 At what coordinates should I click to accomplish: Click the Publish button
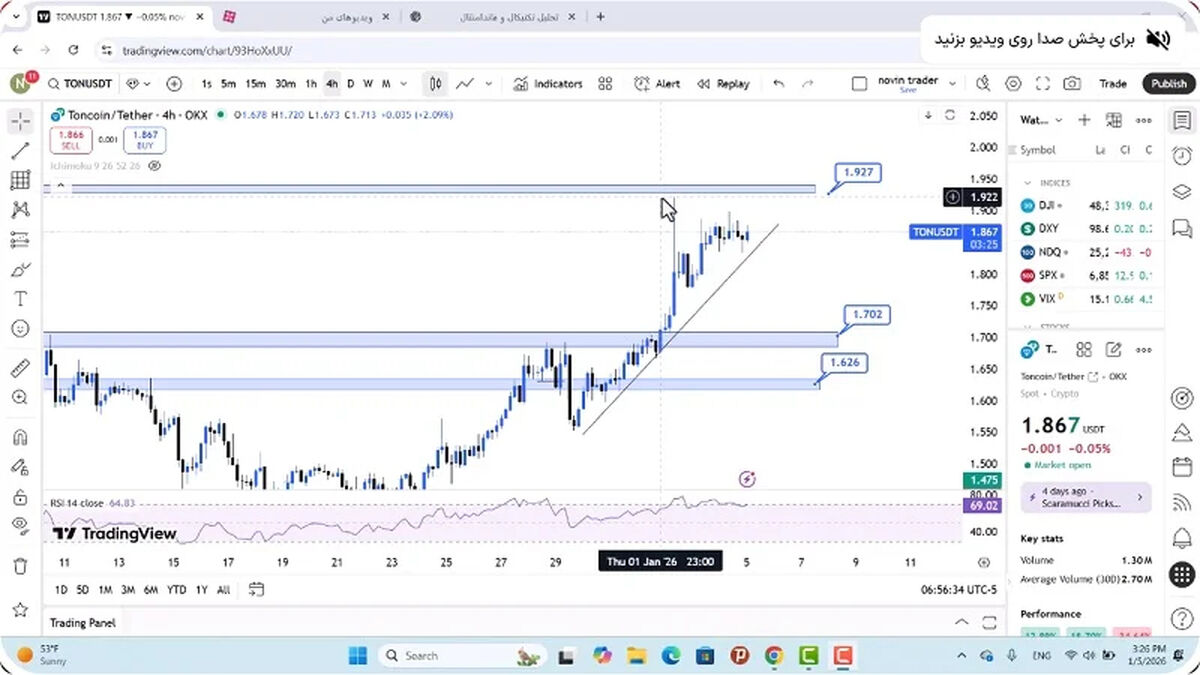click(1168, 84)
